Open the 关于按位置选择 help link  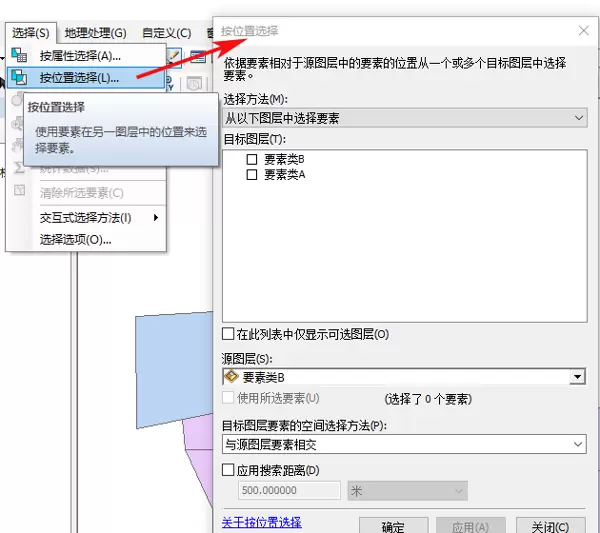(x=261, y=523)
